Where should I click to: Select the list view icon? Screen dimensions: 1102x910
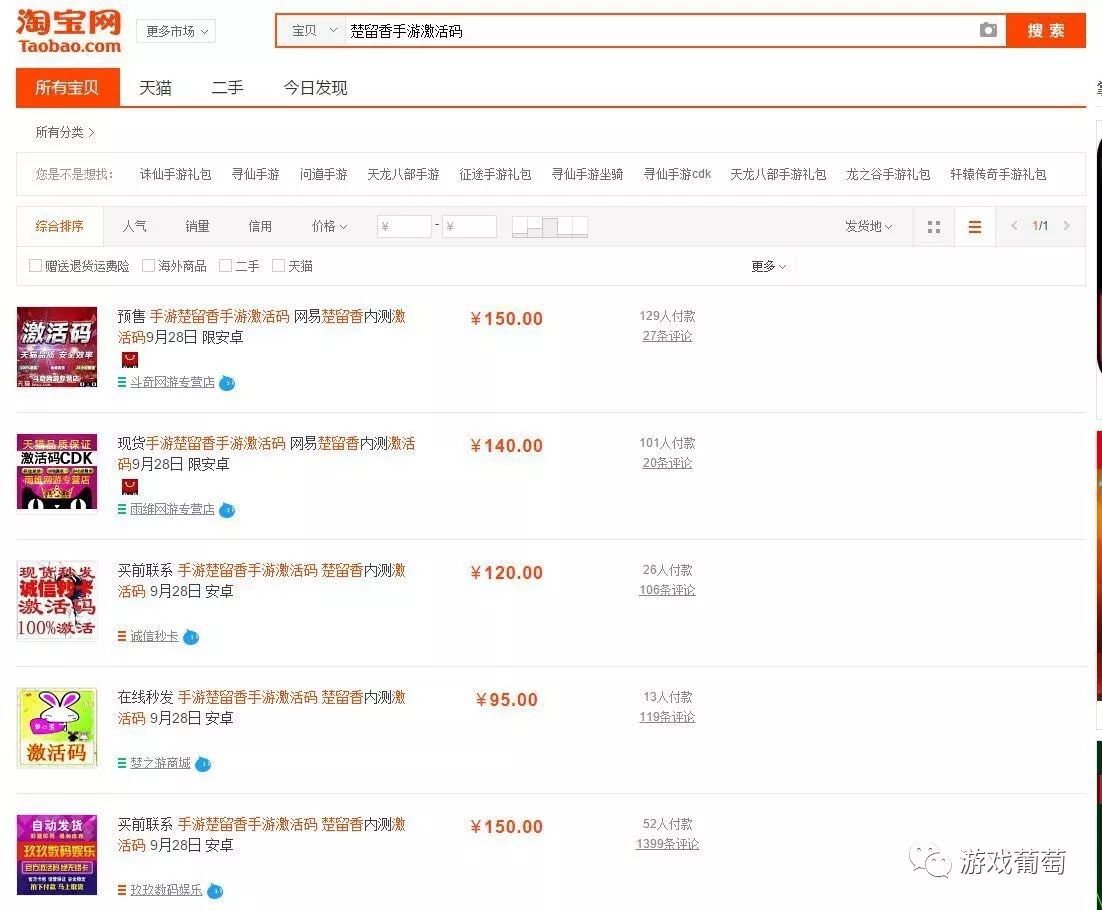[974, 226]
